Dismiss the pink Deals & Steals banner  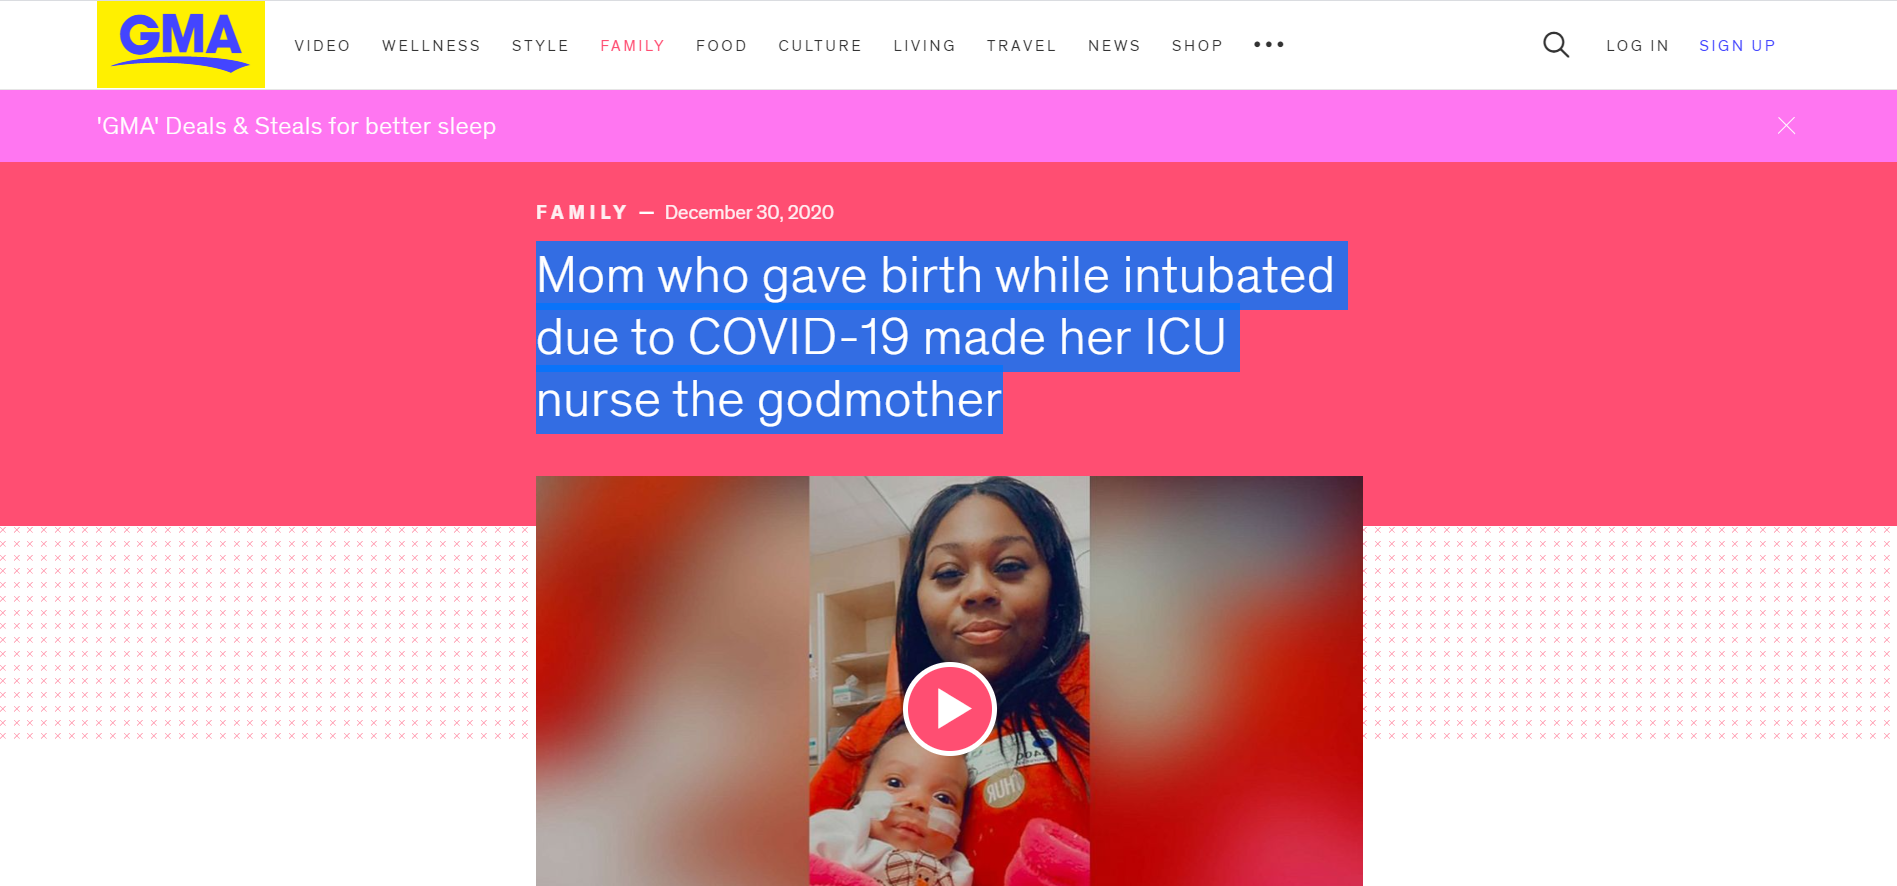point(1786,126)
